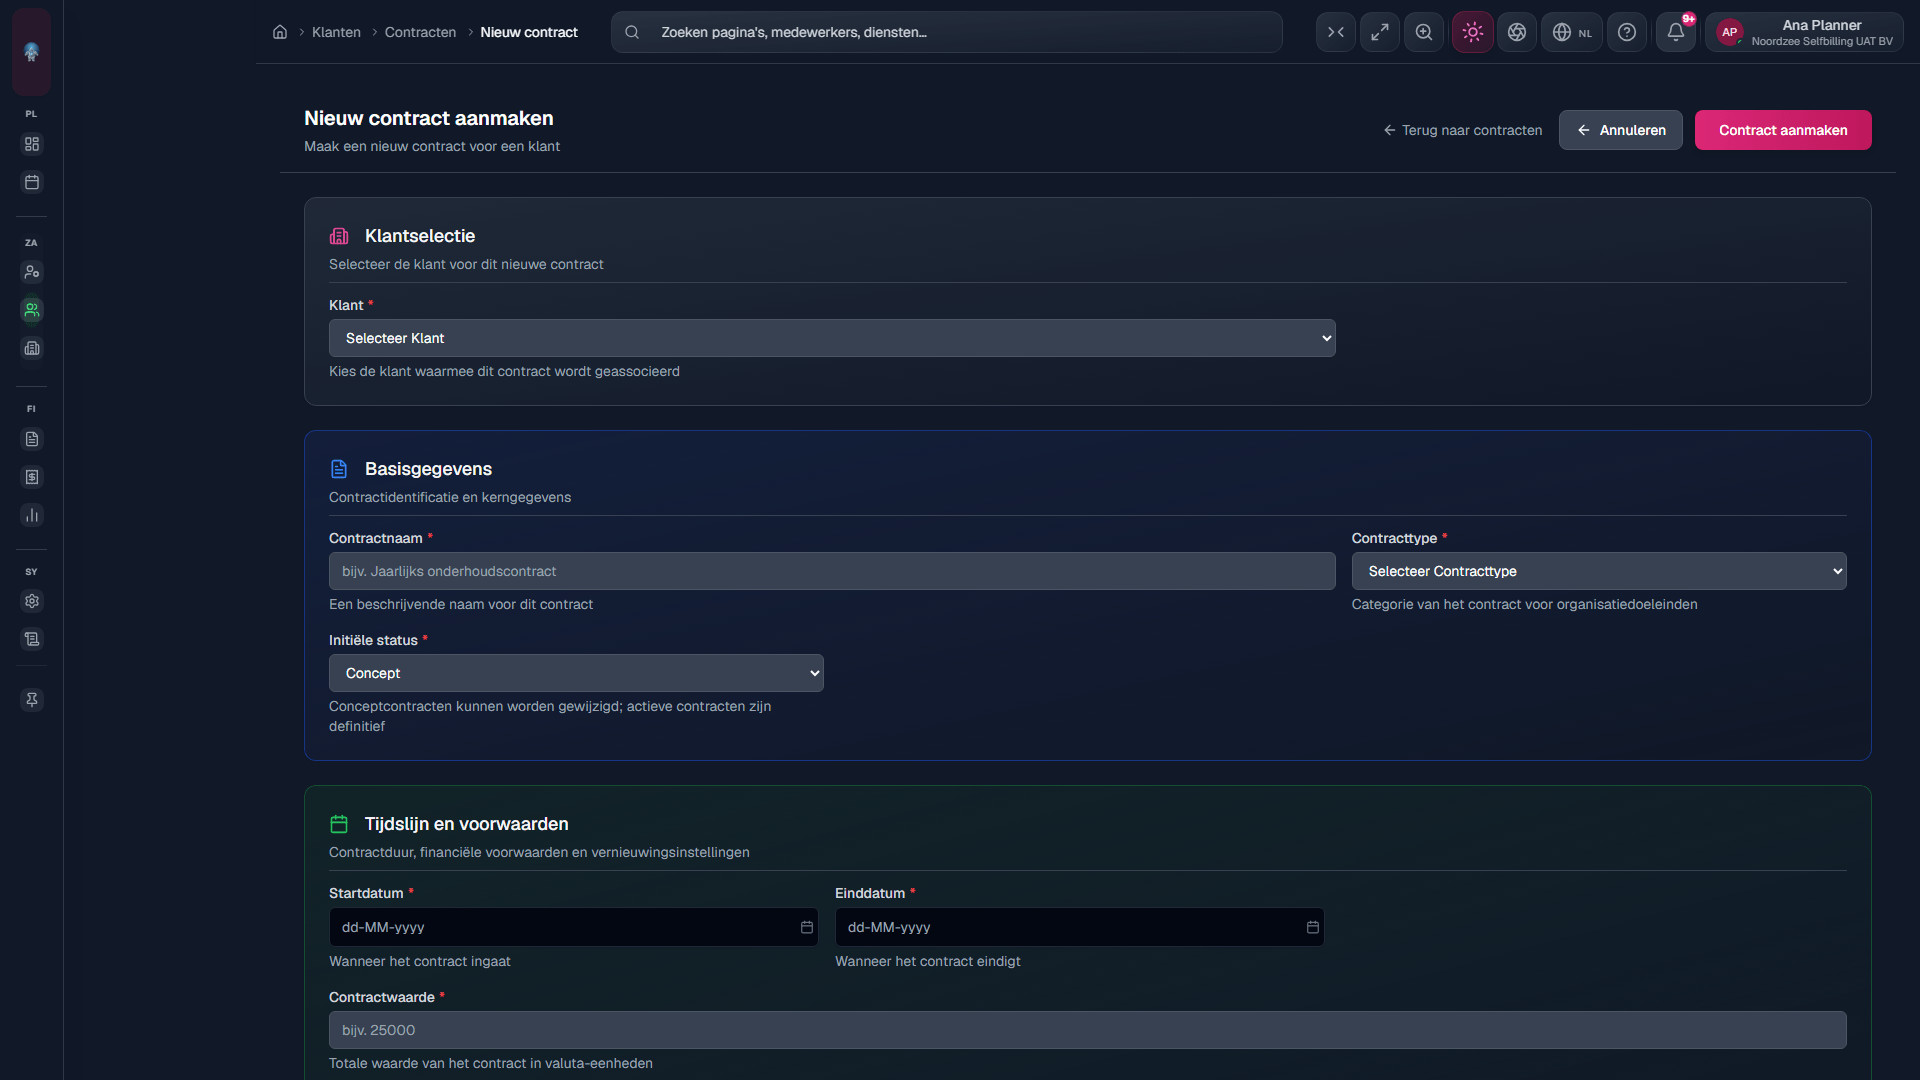Click the Contract aanmaken button
Image resolution: width=1920 pixels, height=1080 pixels.
pos(1783,130)
